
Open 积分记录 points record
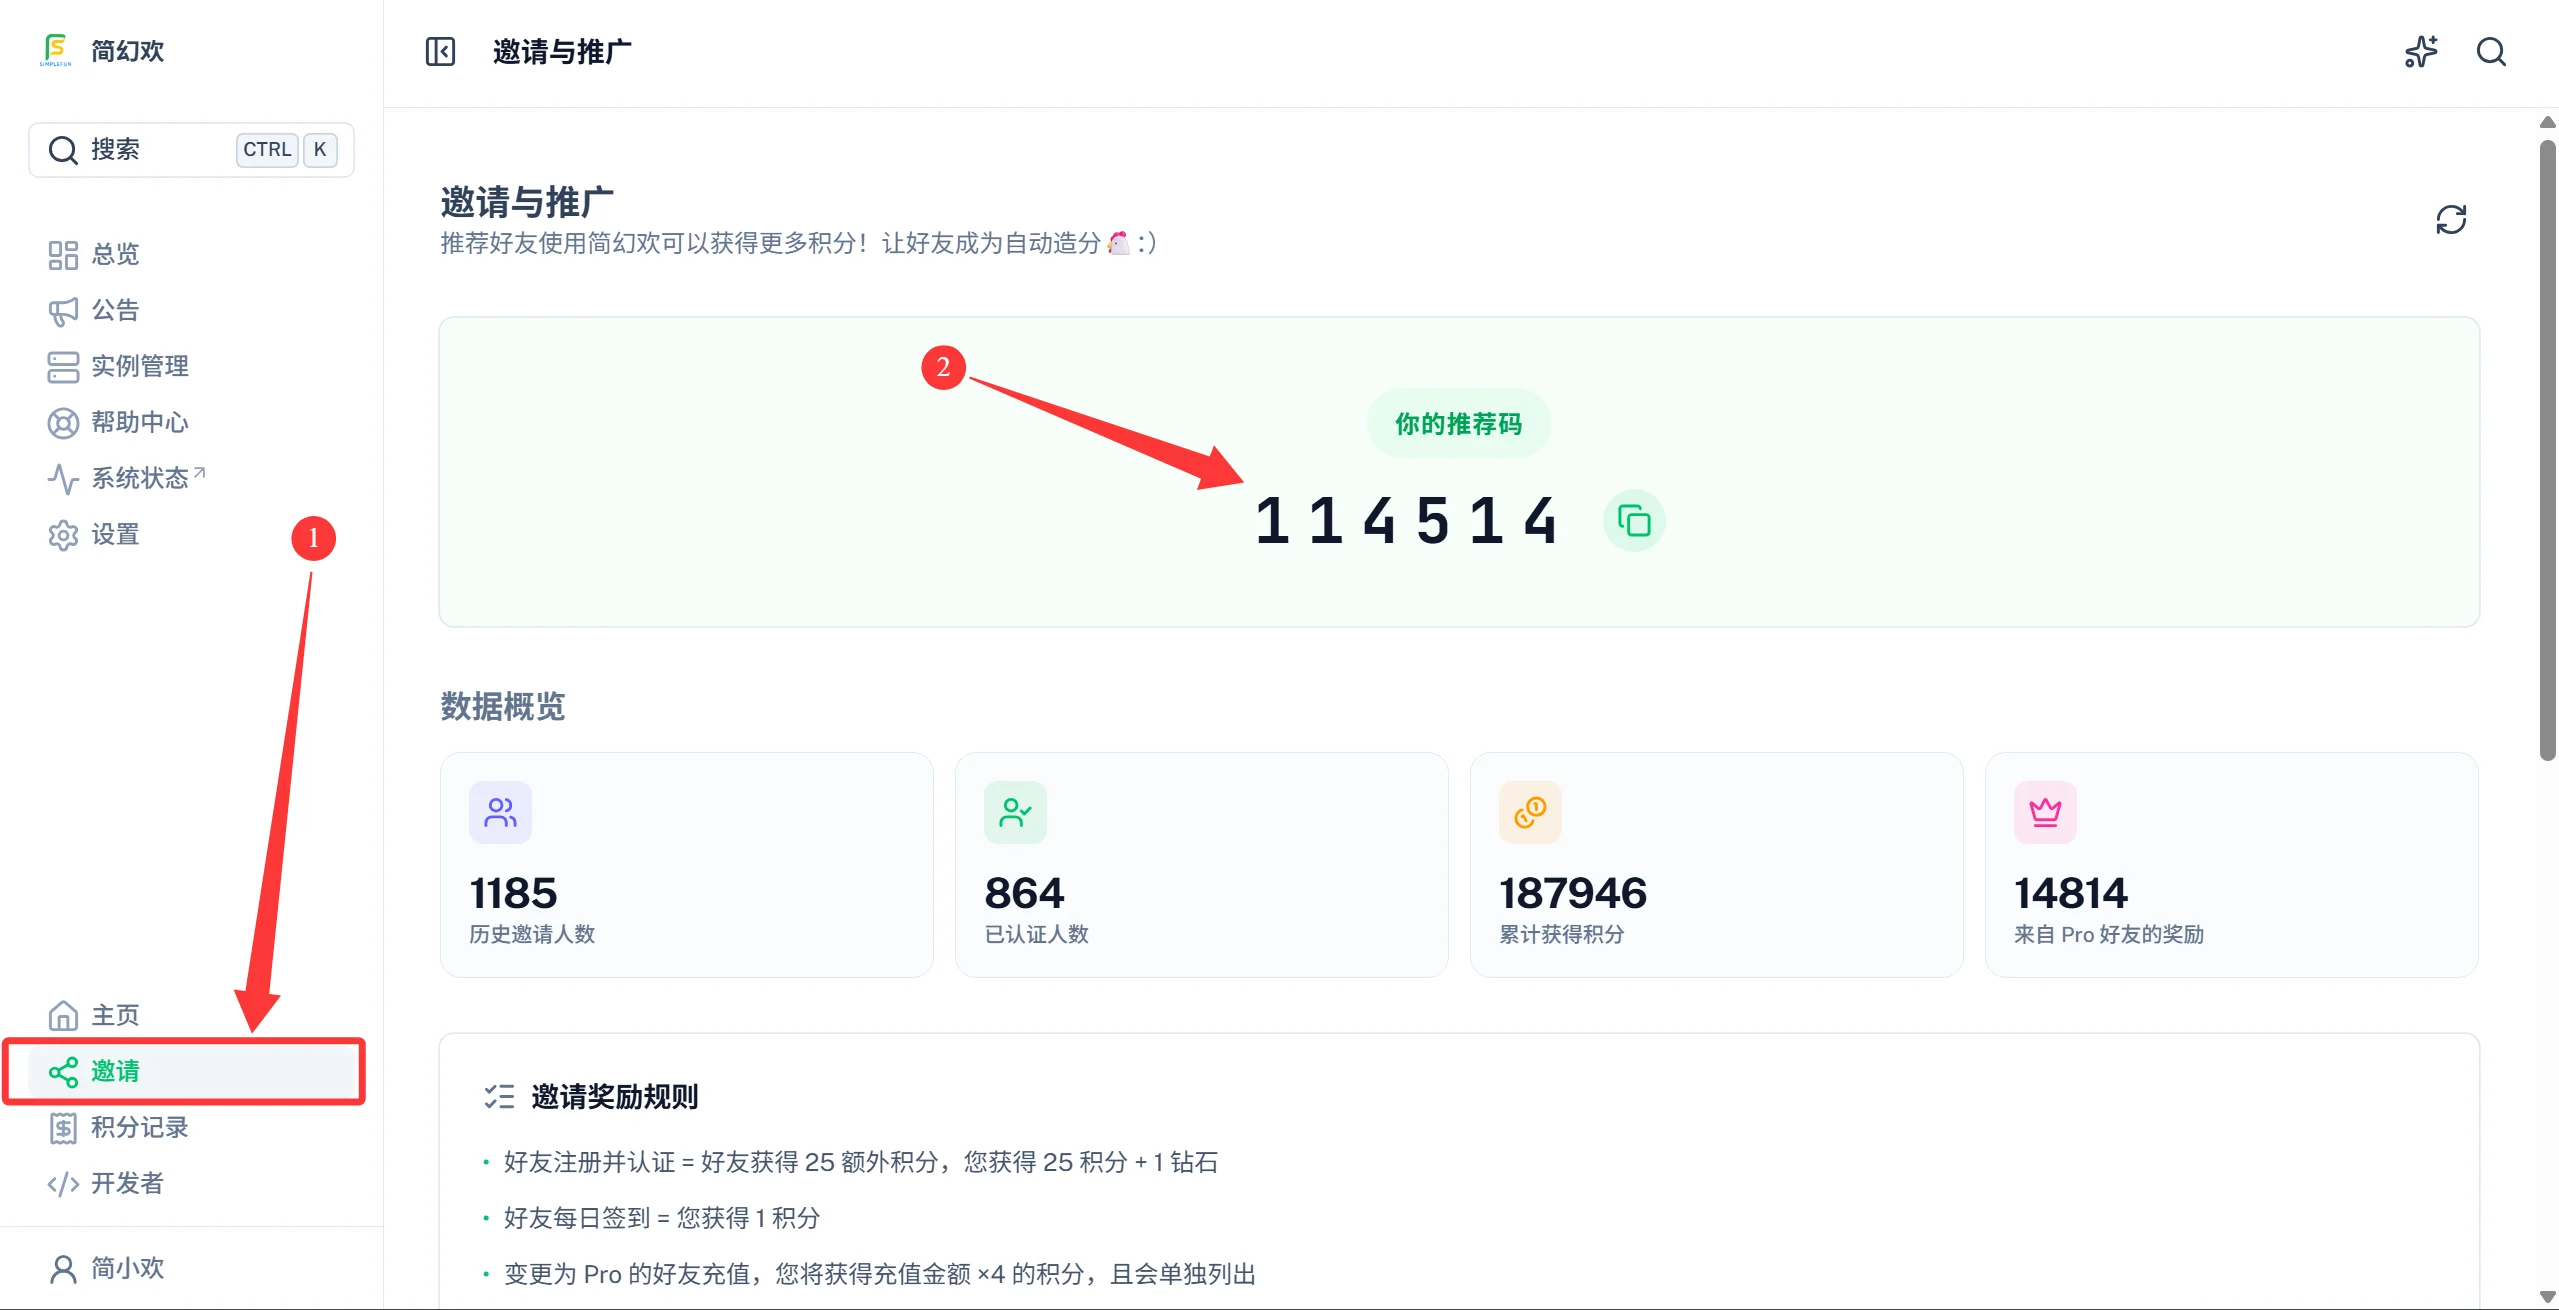point(192,1127)
